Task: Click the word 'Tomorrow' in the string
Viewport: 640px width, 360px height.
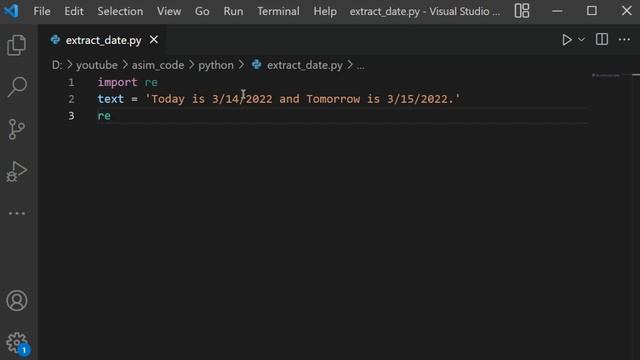Action: (333, 99)
